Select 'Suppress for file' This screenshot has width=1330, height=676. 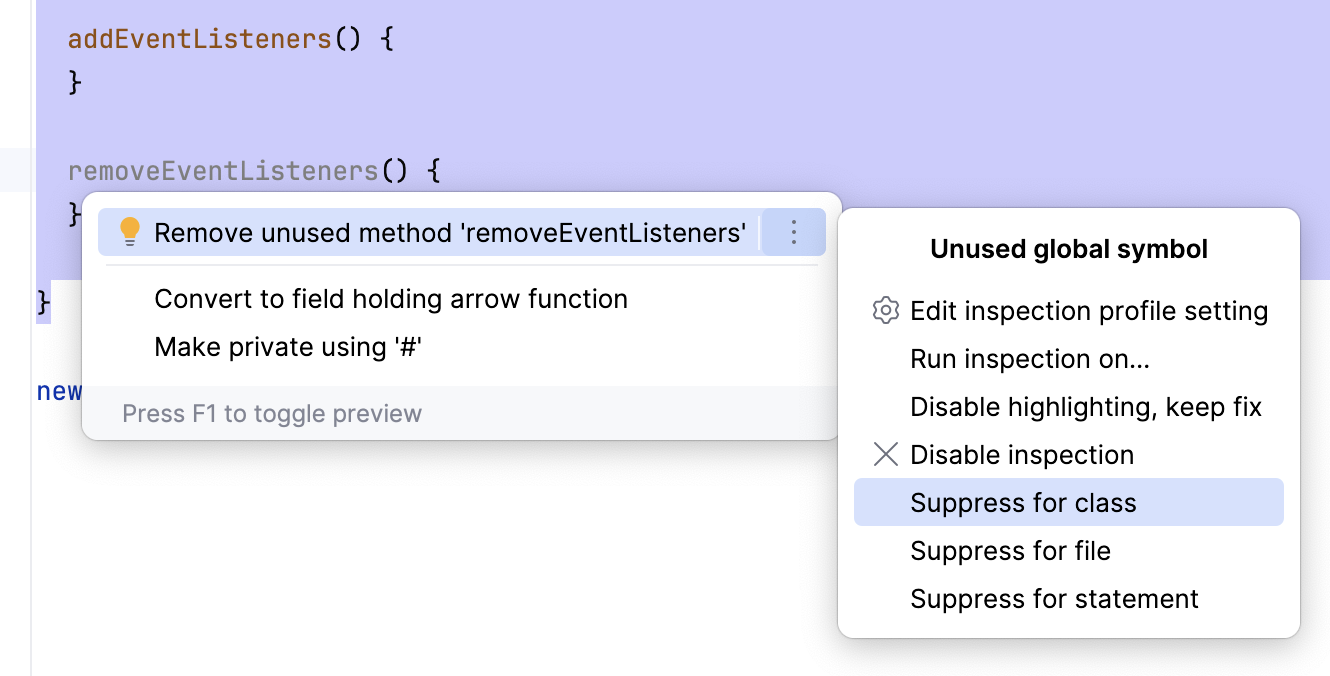pos(1010,551)
